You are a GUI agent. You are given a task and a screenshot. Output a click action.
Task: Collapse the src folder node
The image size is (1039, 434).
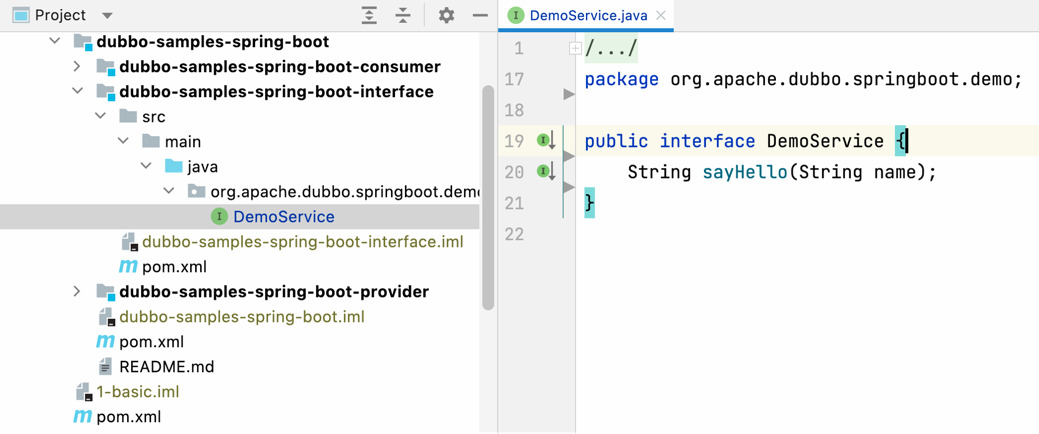pos(100,117)
